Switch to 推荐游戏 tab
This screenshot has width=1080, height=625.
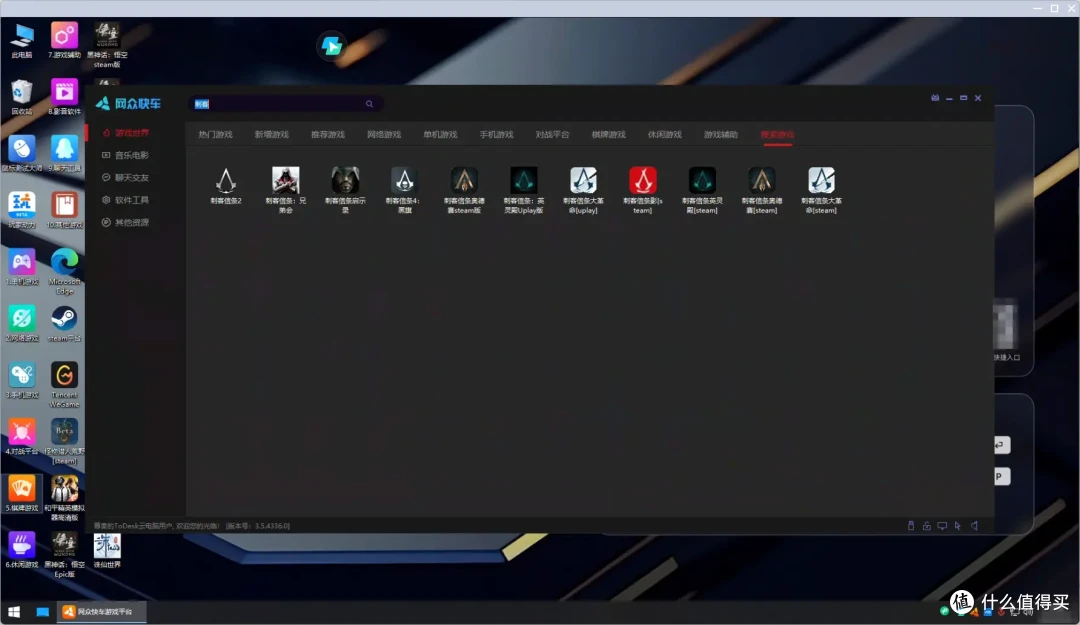click(328, 134)
